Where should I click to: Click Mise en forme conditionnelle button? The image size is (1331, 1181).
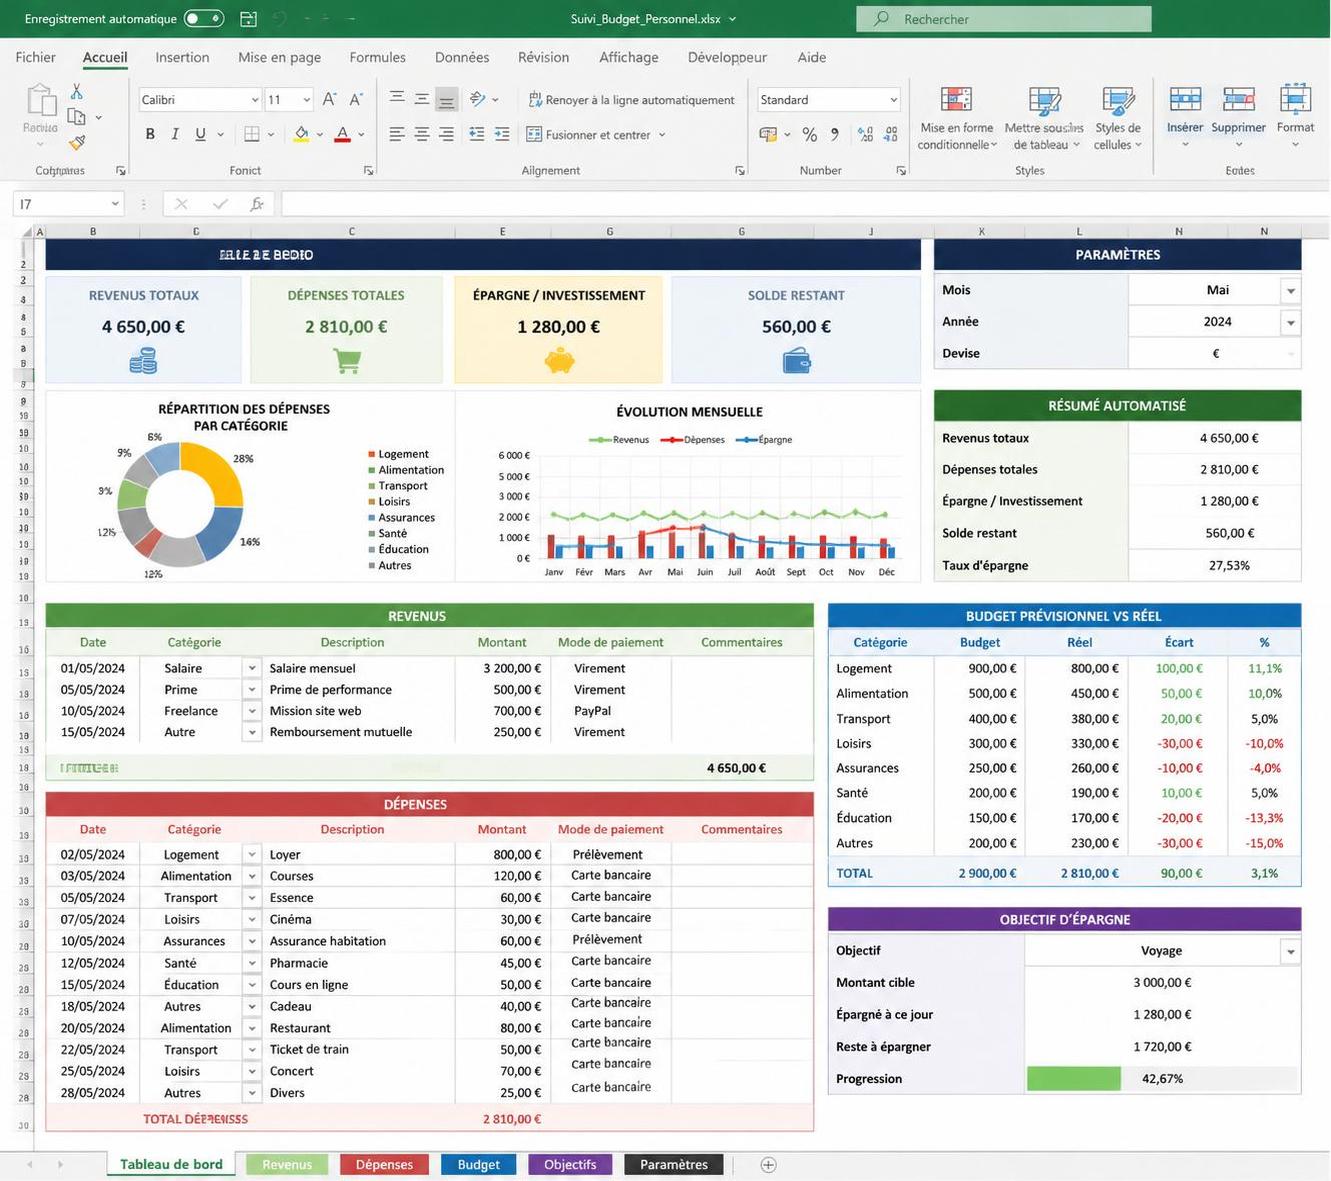957,118
